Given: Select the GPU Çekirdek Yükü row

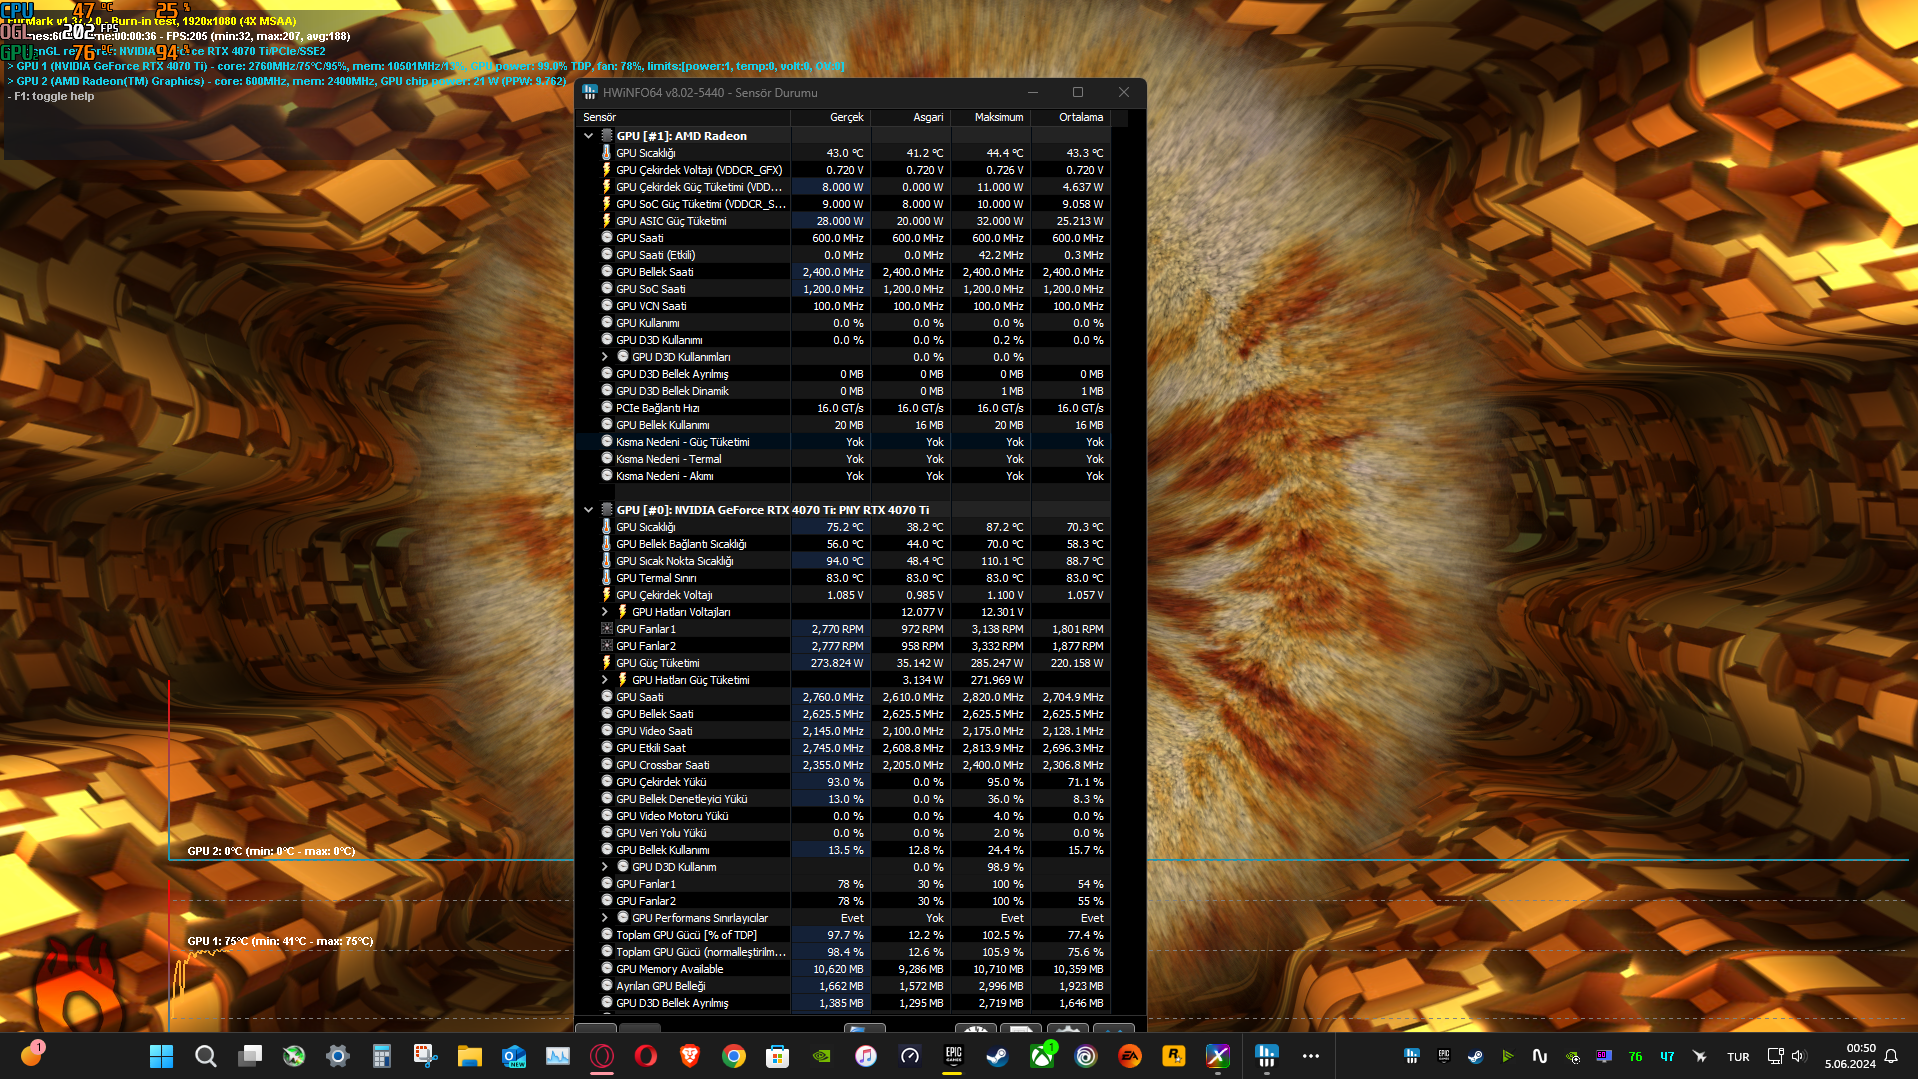Looking at the screenshot, I should (x=843, y=782).
